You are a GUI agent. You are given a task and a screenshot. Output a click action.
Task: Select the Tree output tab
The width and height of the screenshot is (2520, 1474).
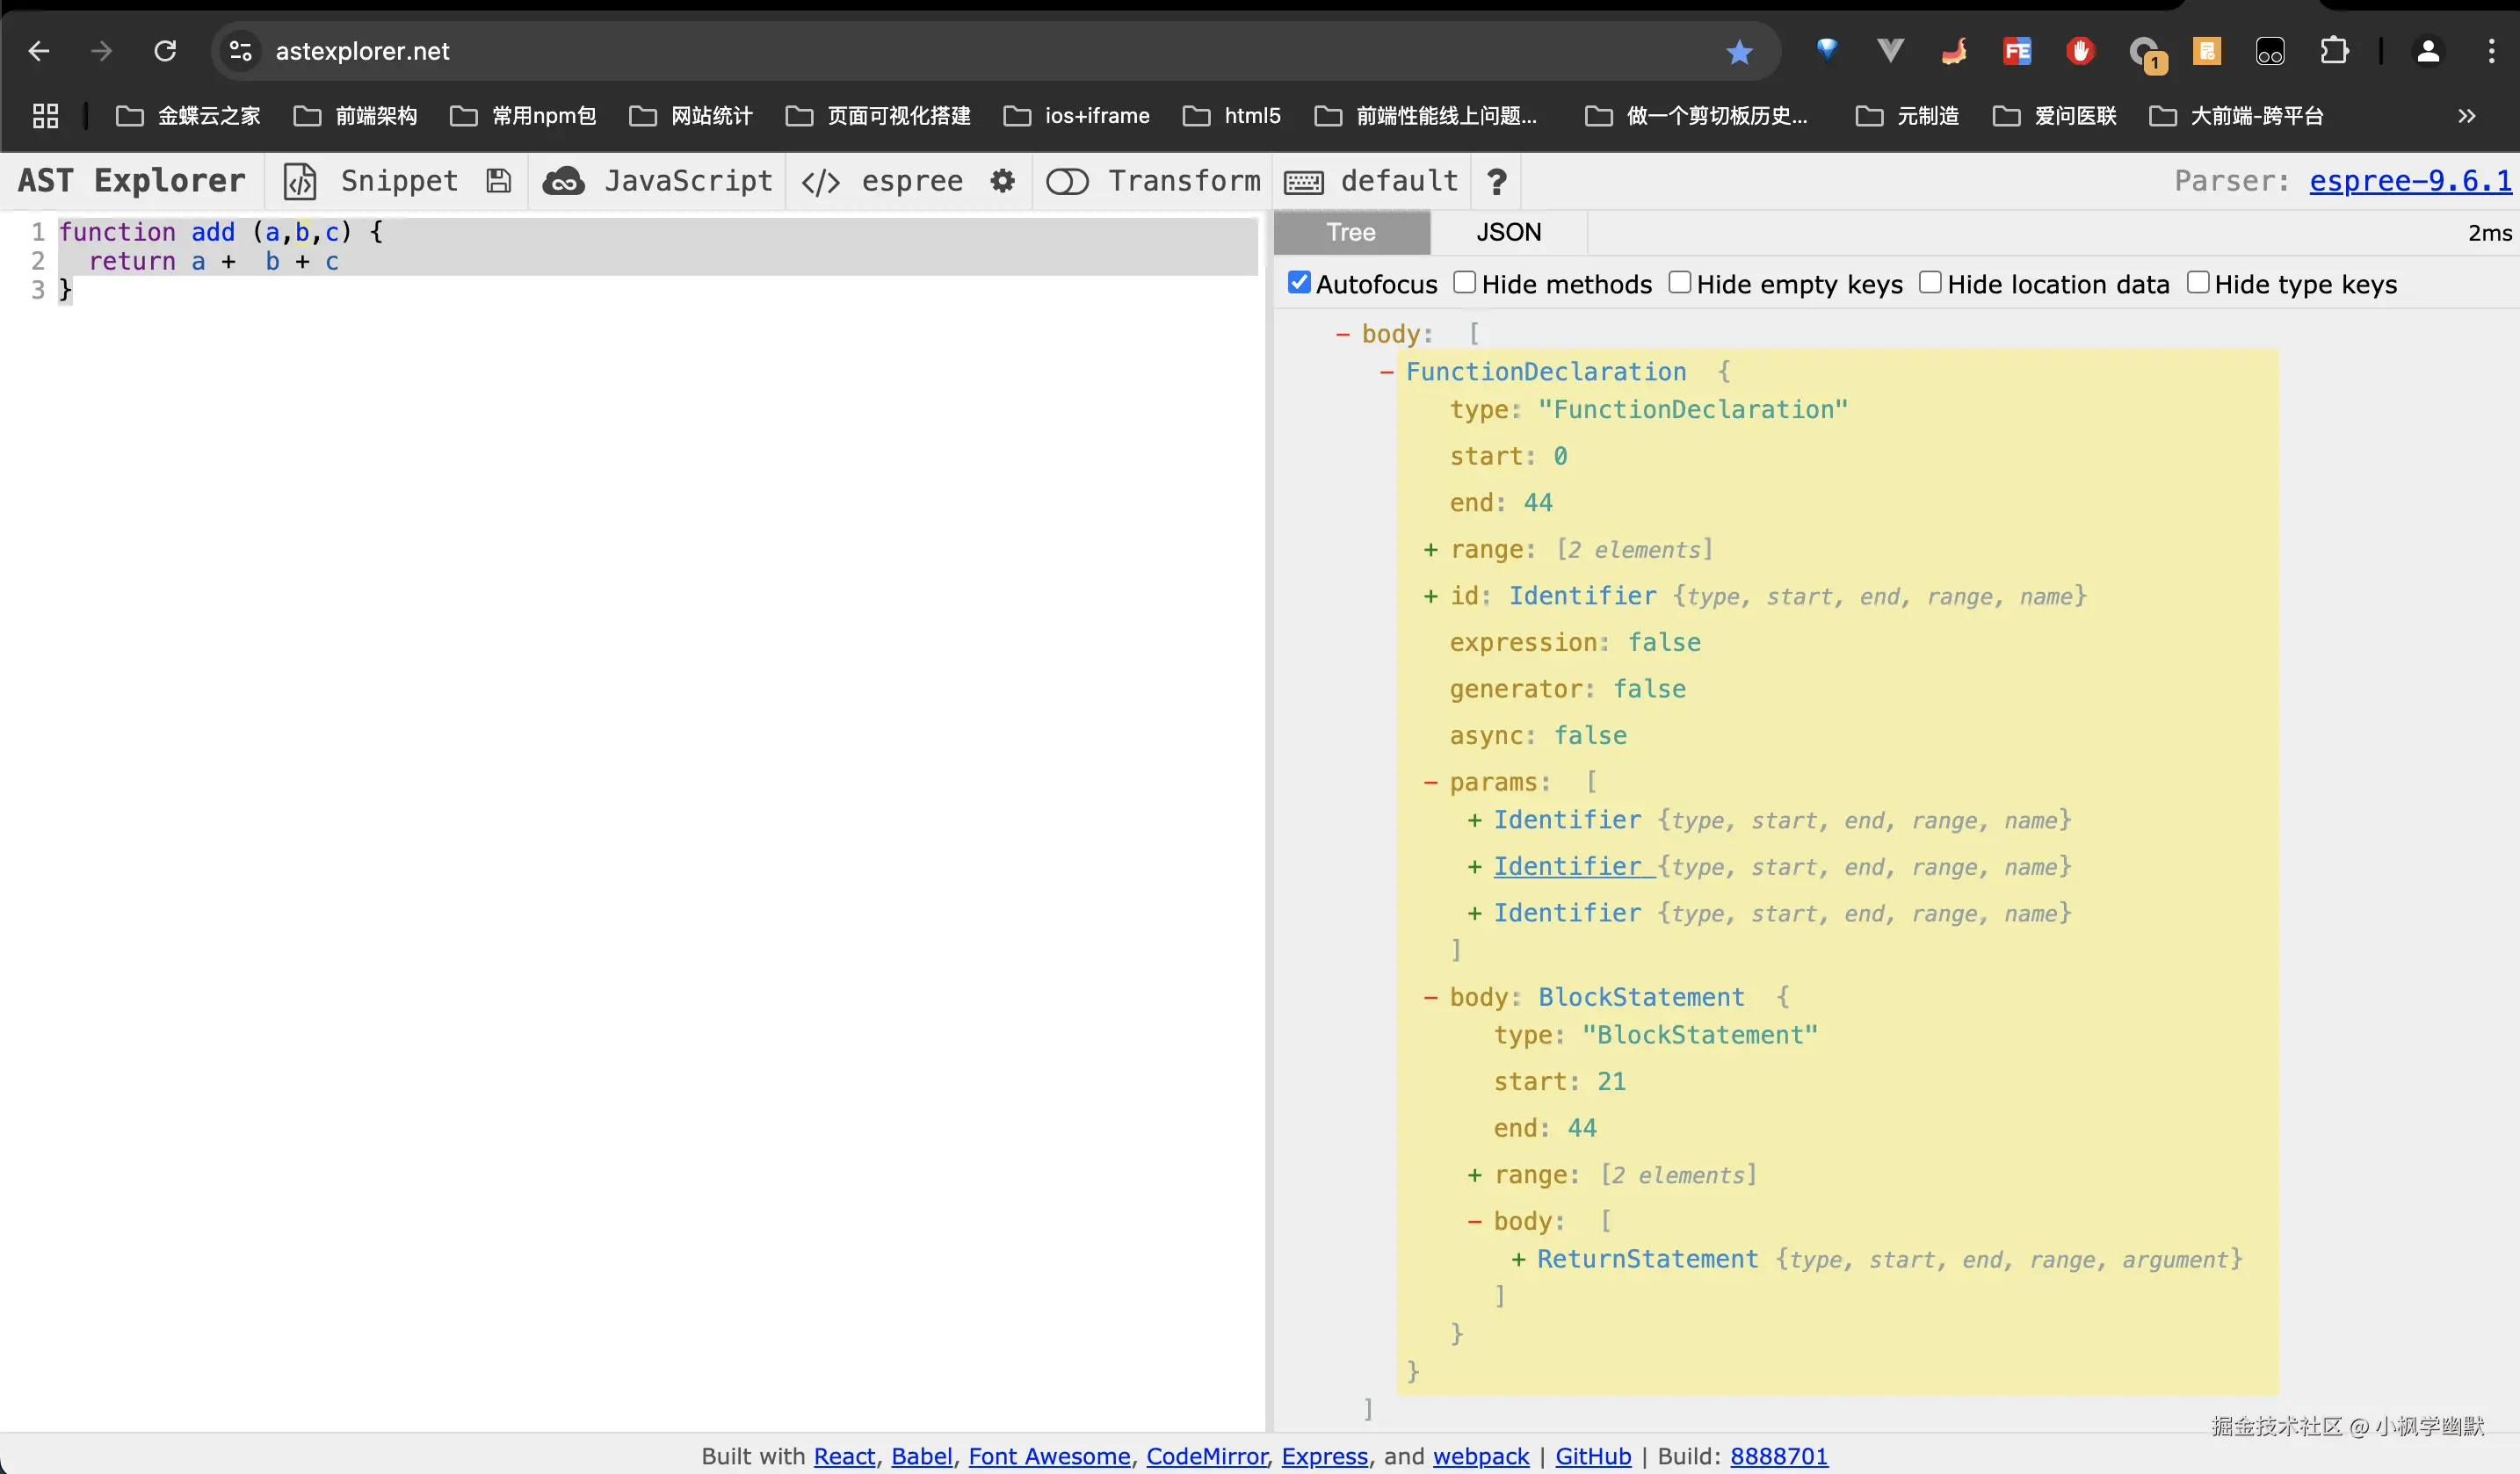[1351, 233]
